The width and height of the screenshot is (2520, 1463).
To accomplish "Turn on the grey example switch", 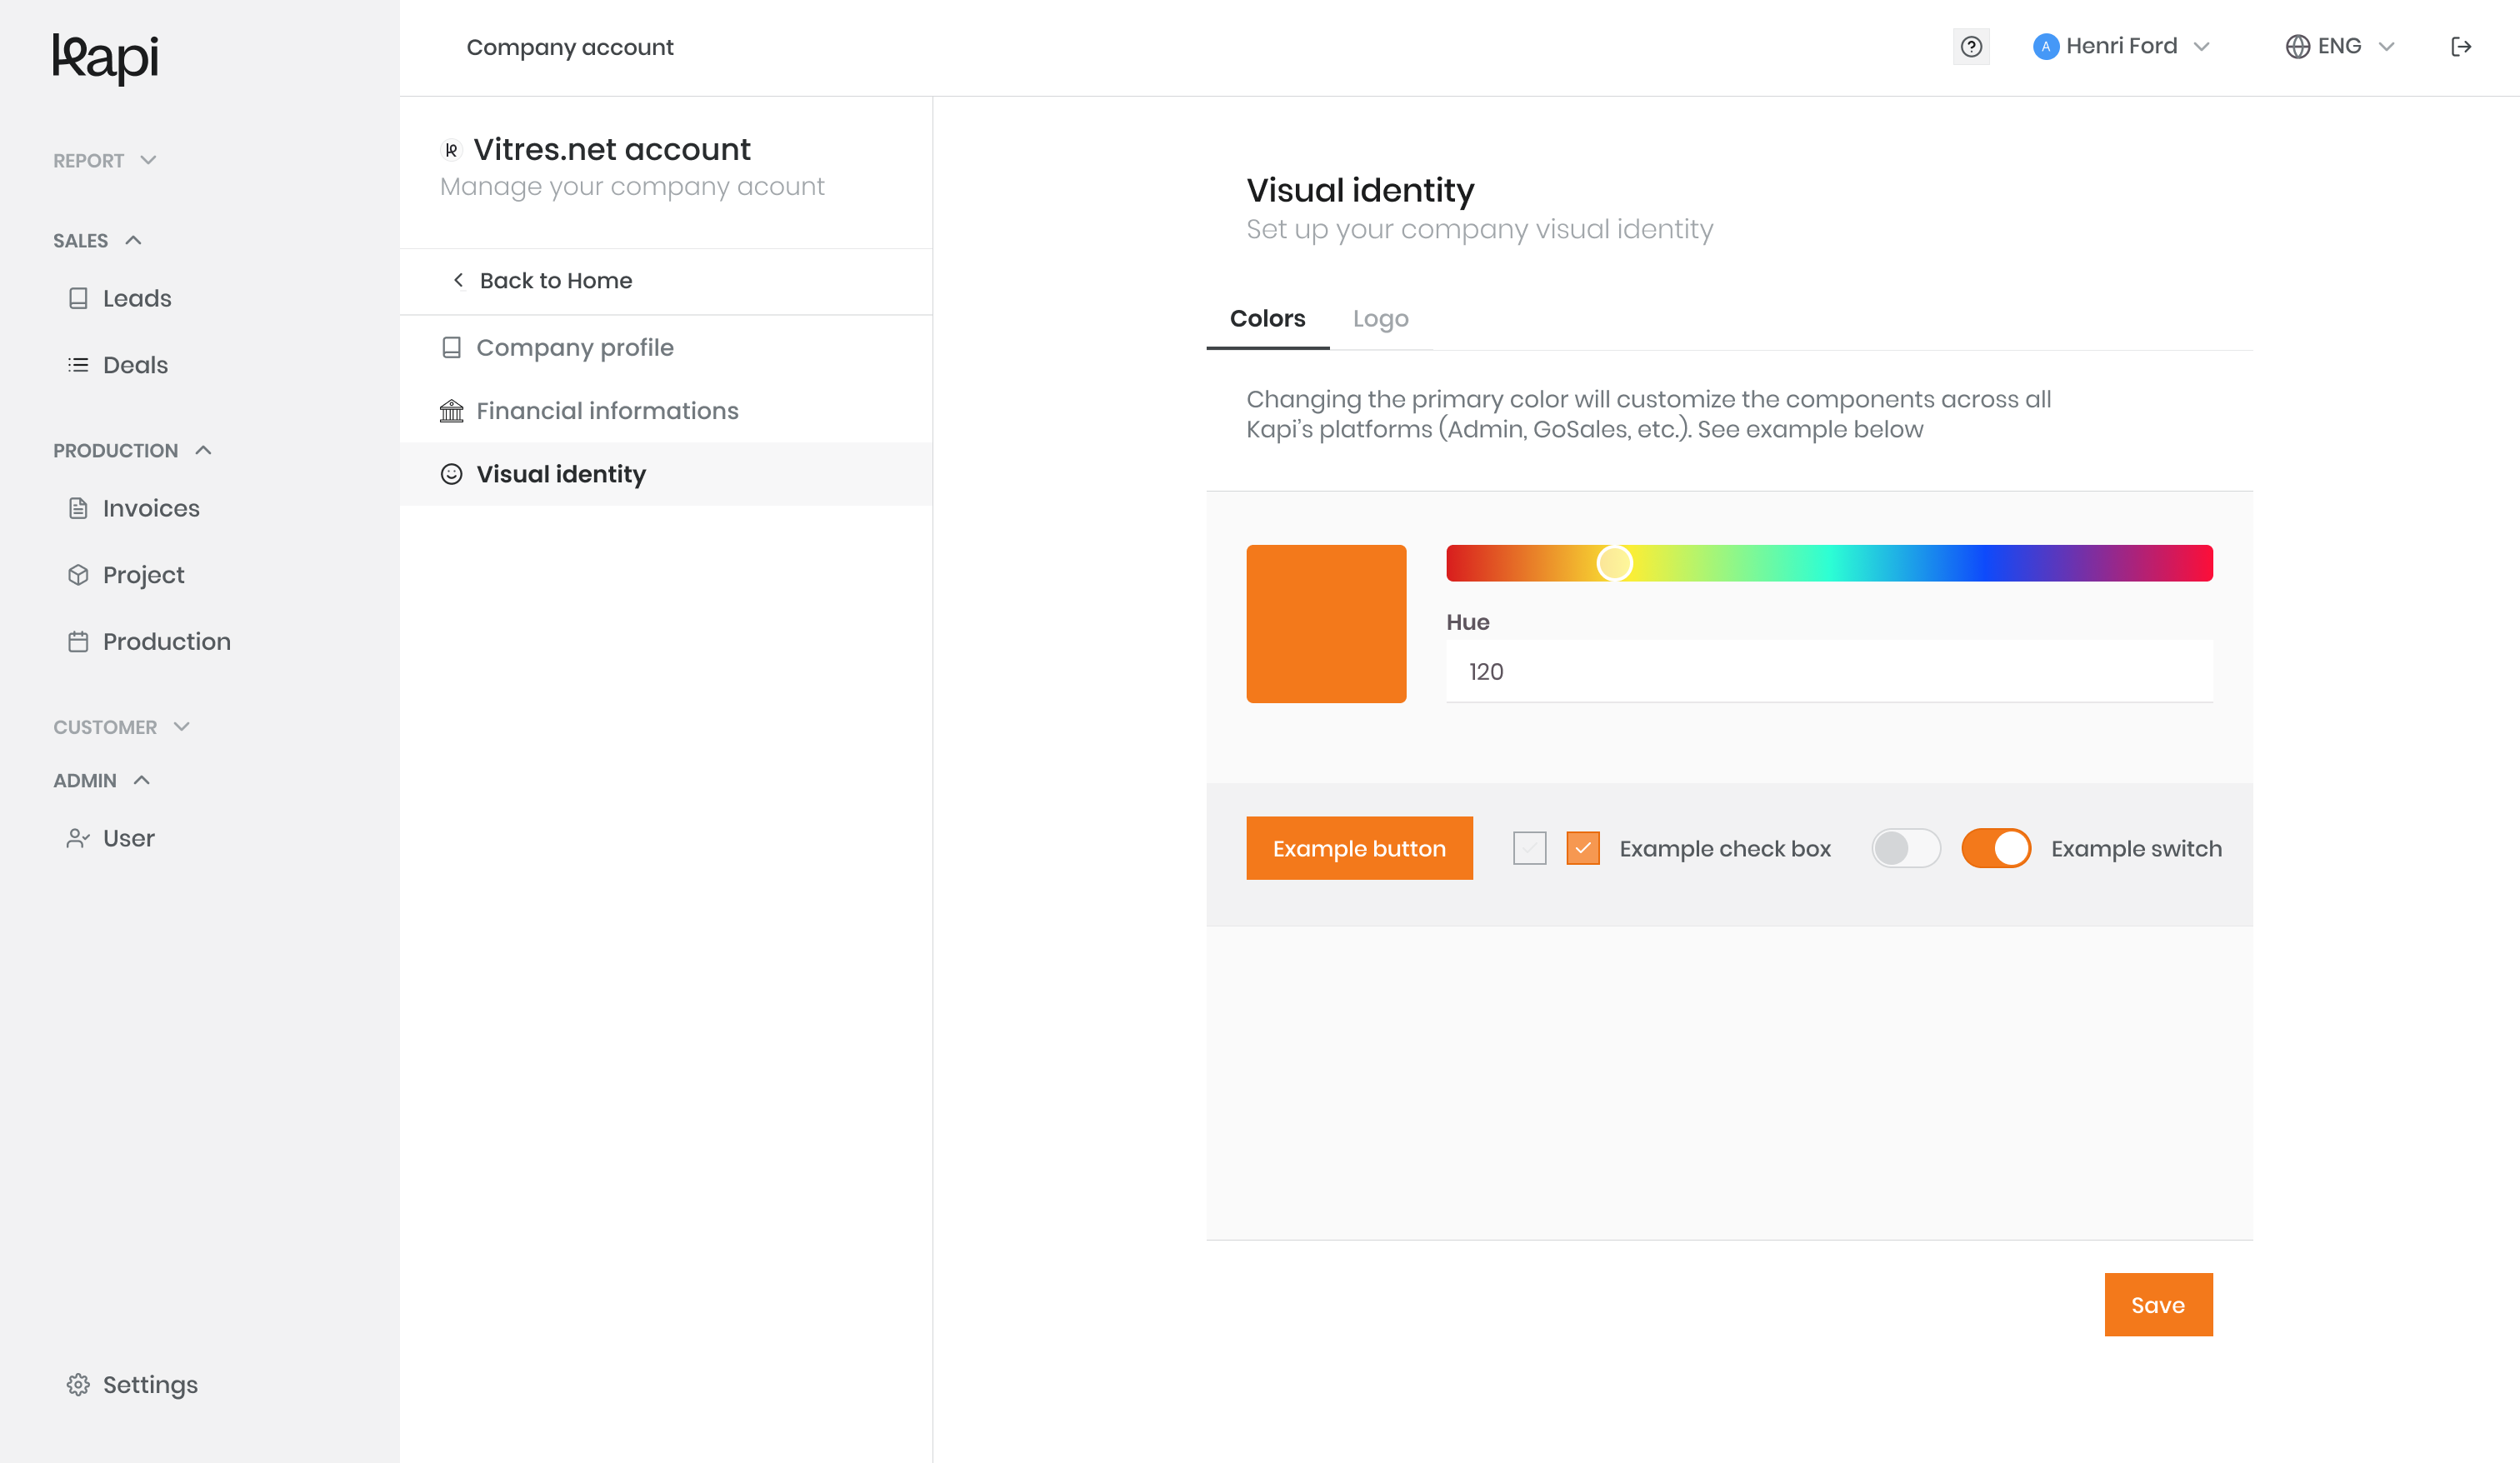I will click(x=1906, y=848).
